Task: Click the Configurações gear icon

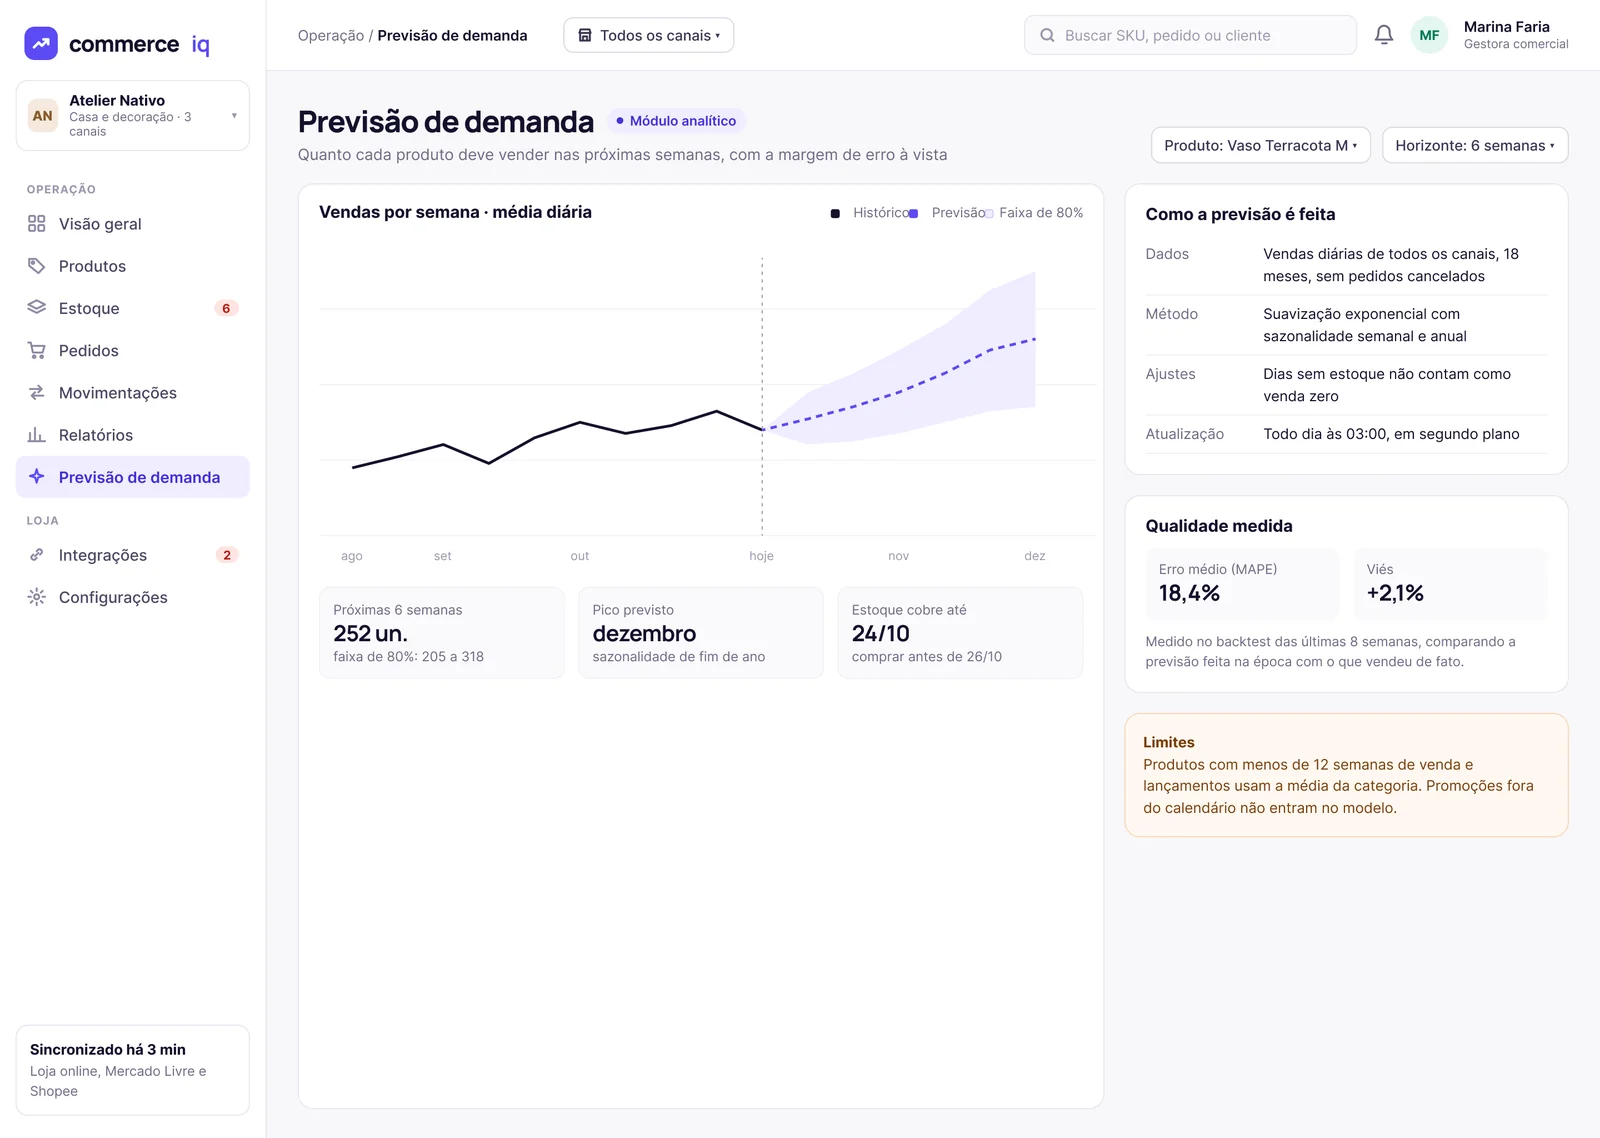Action: pyautogui.click(x=37, y=597)
